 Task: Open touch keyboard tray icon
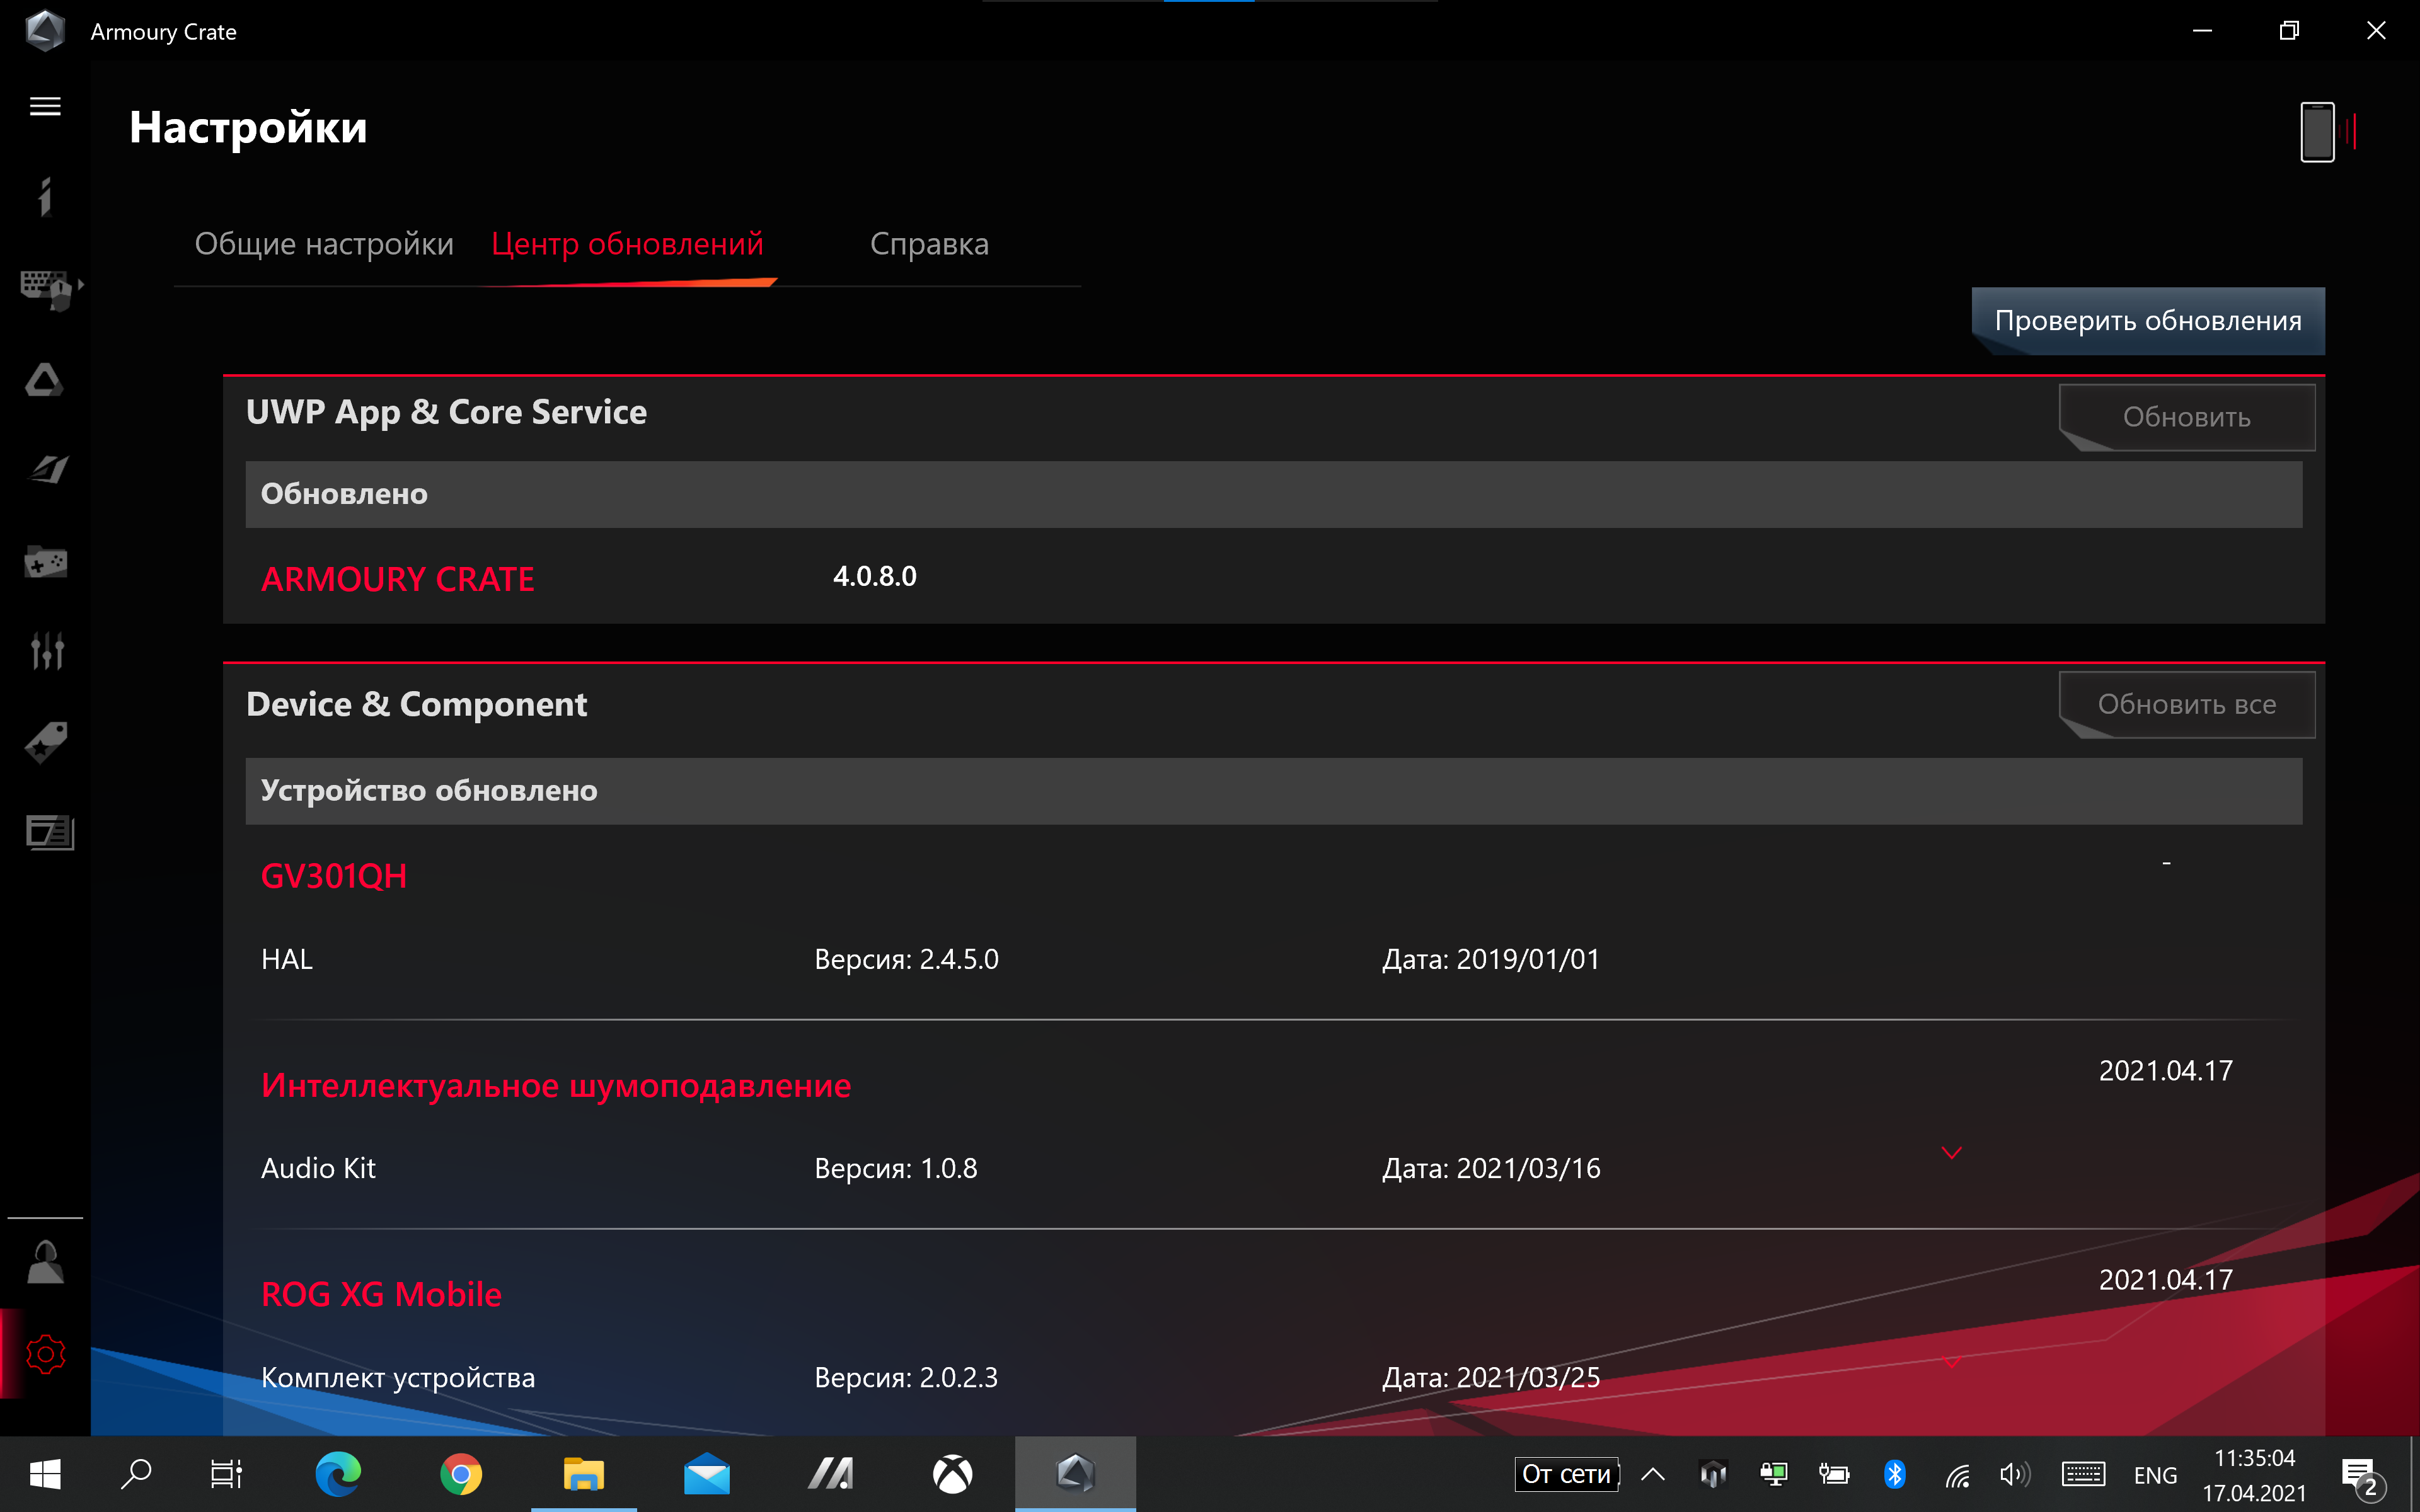click(x=2083, y=1474)
